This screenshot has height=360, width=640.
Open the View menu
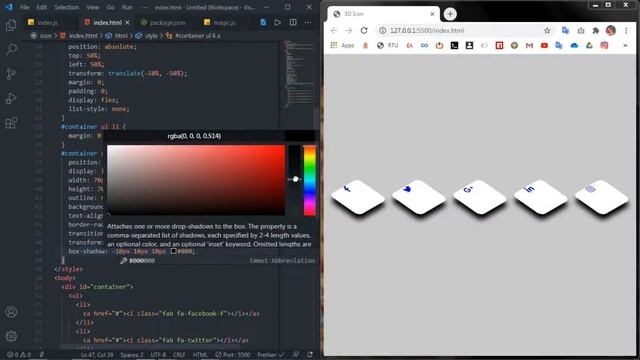pyautogui.click(x=92, y=7)
